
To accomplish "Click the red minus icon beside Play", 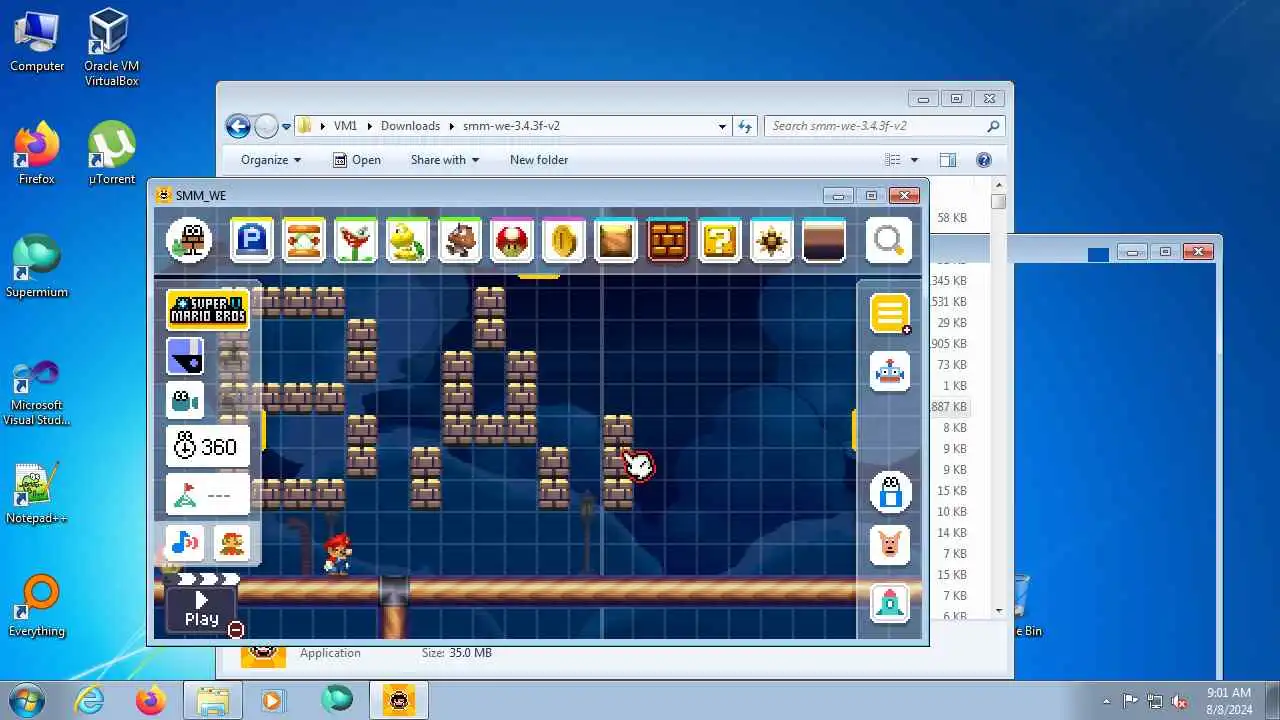I will 236,629.
